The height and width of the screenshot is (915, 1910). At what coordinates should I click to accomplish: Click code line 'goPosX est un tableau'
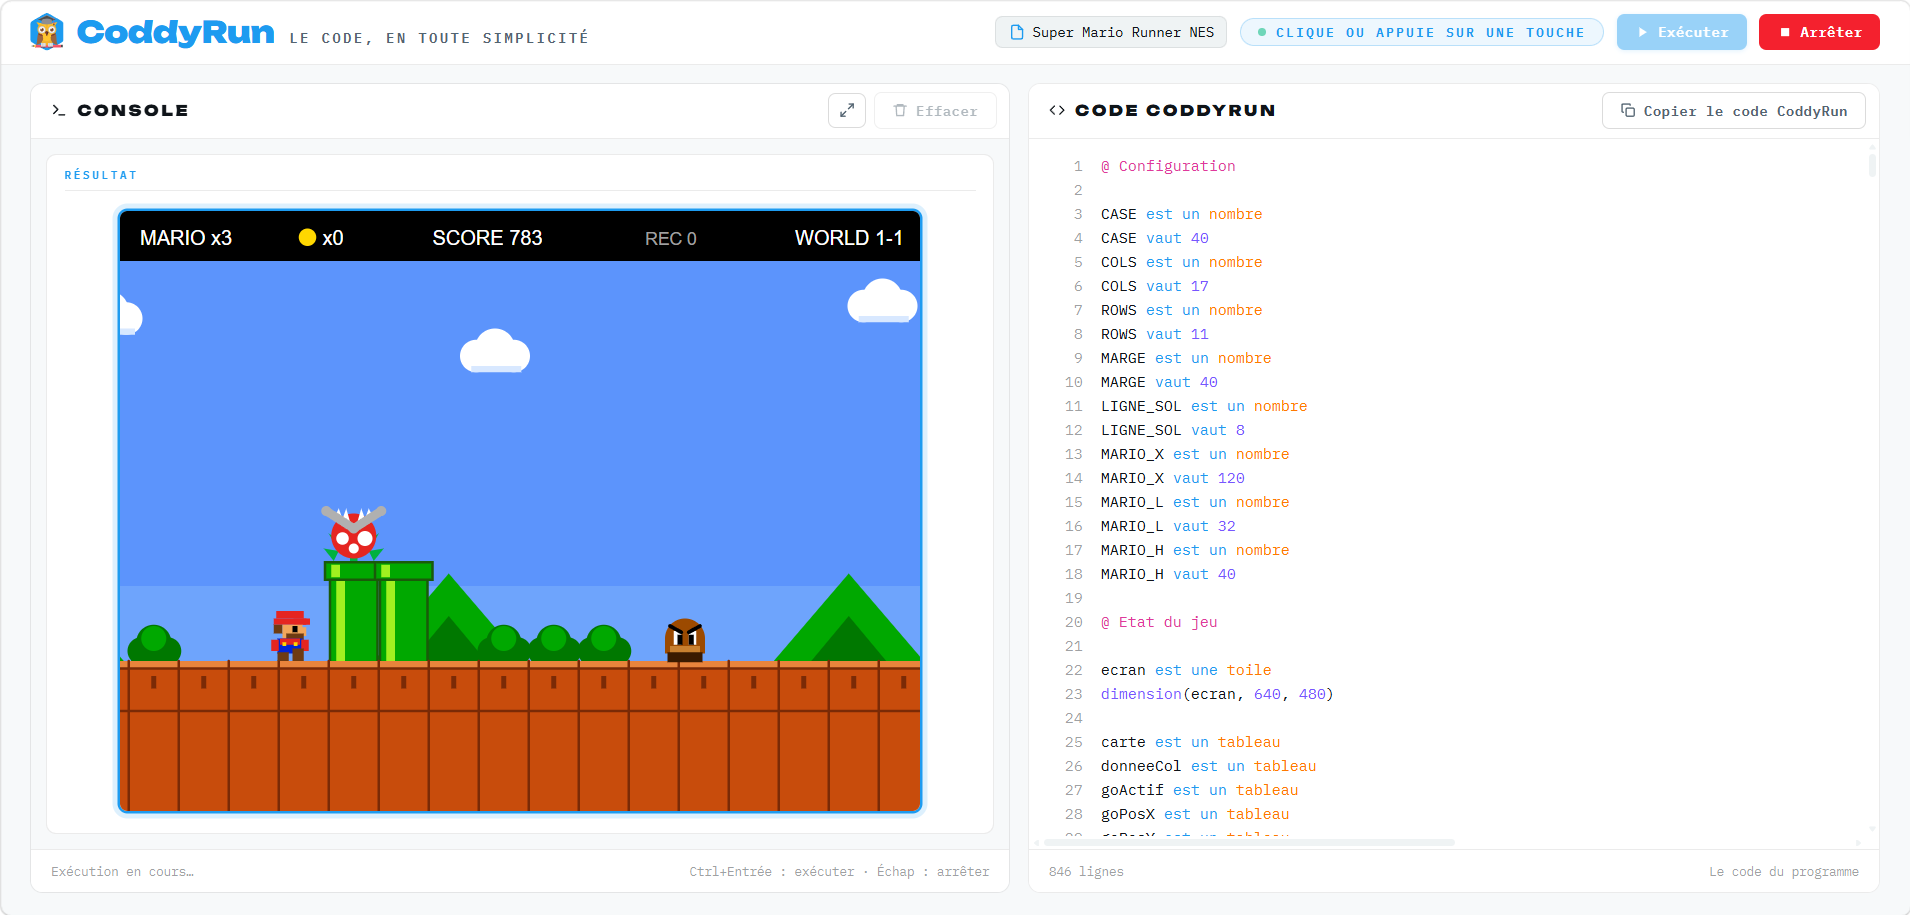tap(1195, 814)
